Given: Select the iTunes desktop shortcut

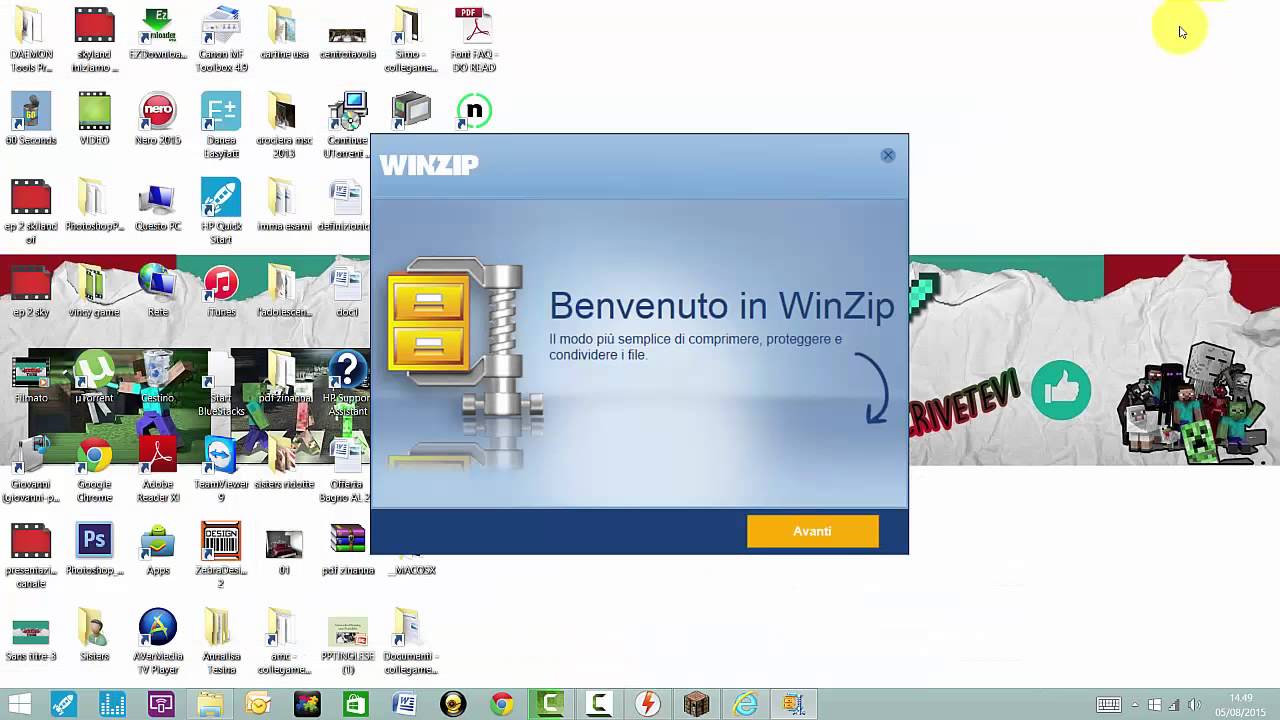Looking at the screenshot, I should coord(221,291).
